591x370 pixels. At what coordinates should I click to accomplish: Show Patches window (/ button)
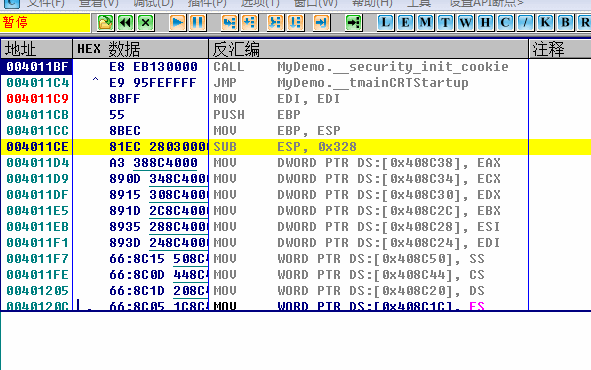[x=525, y=23]
